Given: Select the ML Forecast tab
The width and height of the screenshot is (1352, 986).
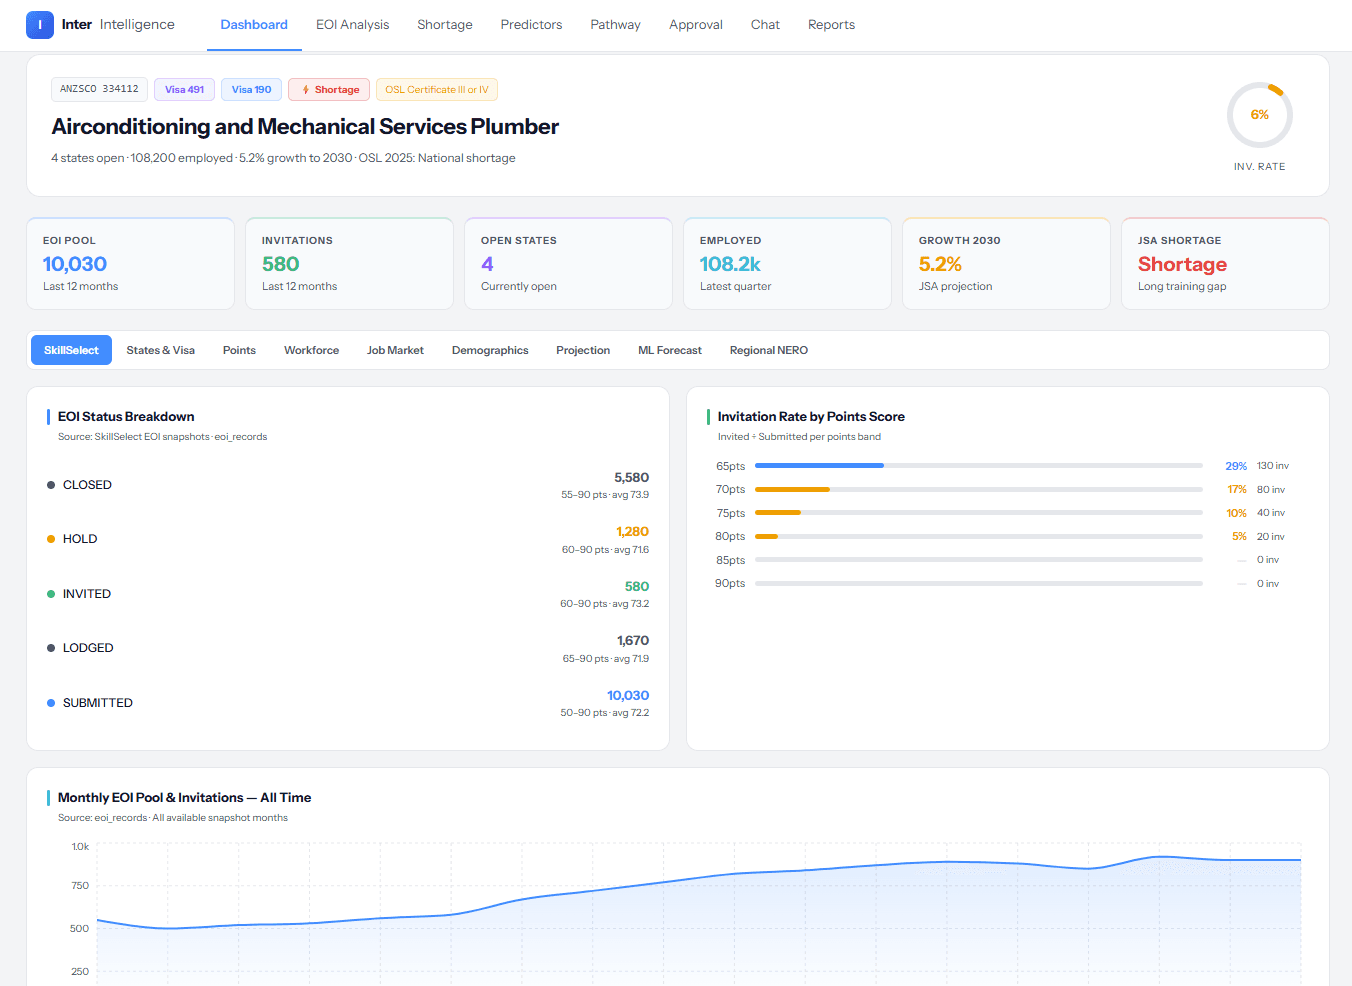Looking at the screenshot, I should pyautogui.click(x=670, y=350).
